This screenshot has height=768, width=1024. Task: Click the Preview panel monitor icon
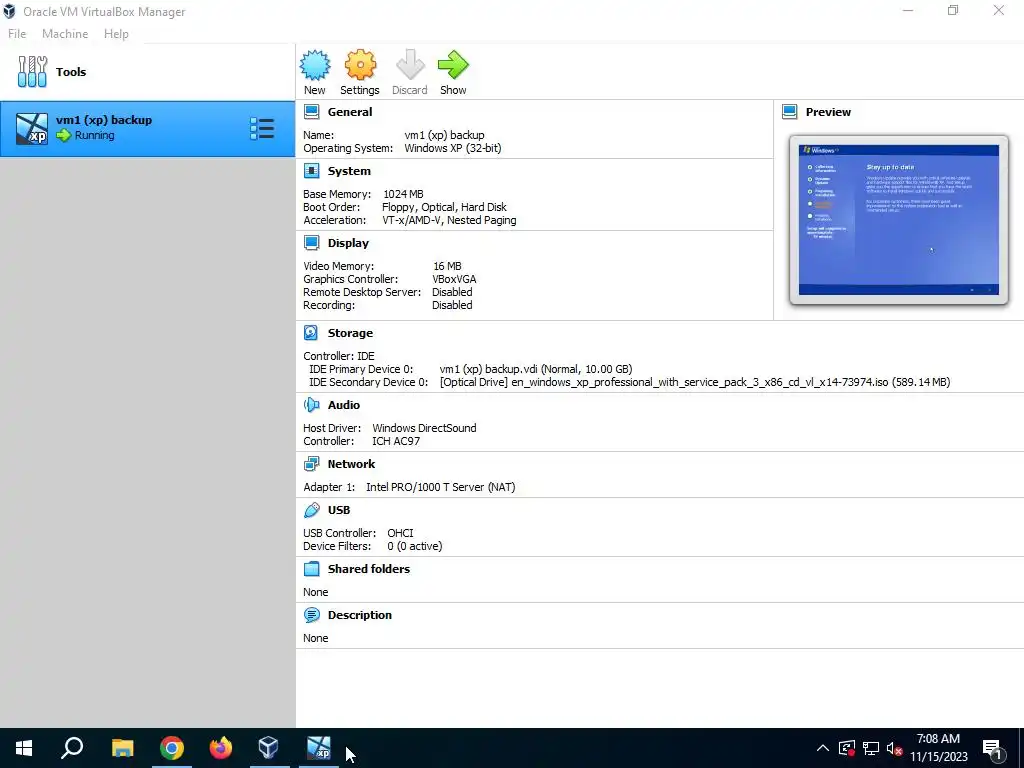(x=790, y=112)
